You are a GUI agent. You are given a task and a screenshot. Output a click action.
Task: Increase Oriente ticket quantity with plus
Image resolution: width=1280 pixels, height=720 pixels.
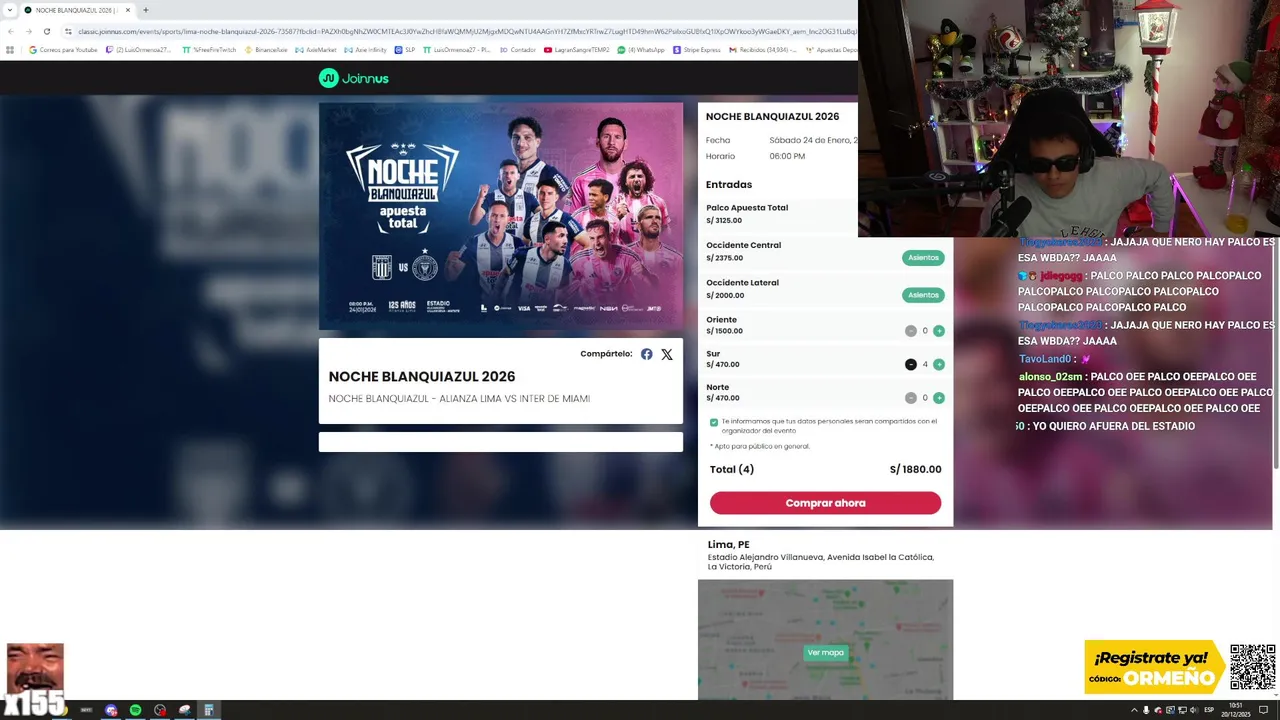coord(939,331)
